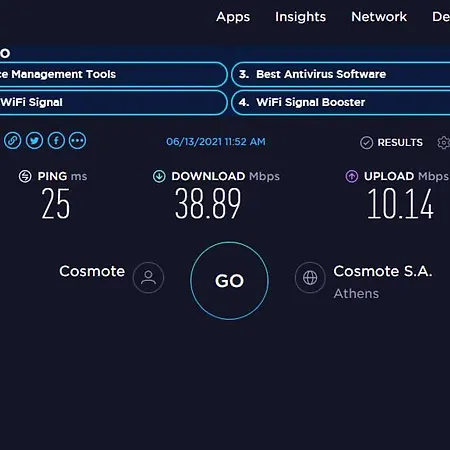450x450 pixels.
Task: Click the ping icon
Action: (x=25, y=176)
